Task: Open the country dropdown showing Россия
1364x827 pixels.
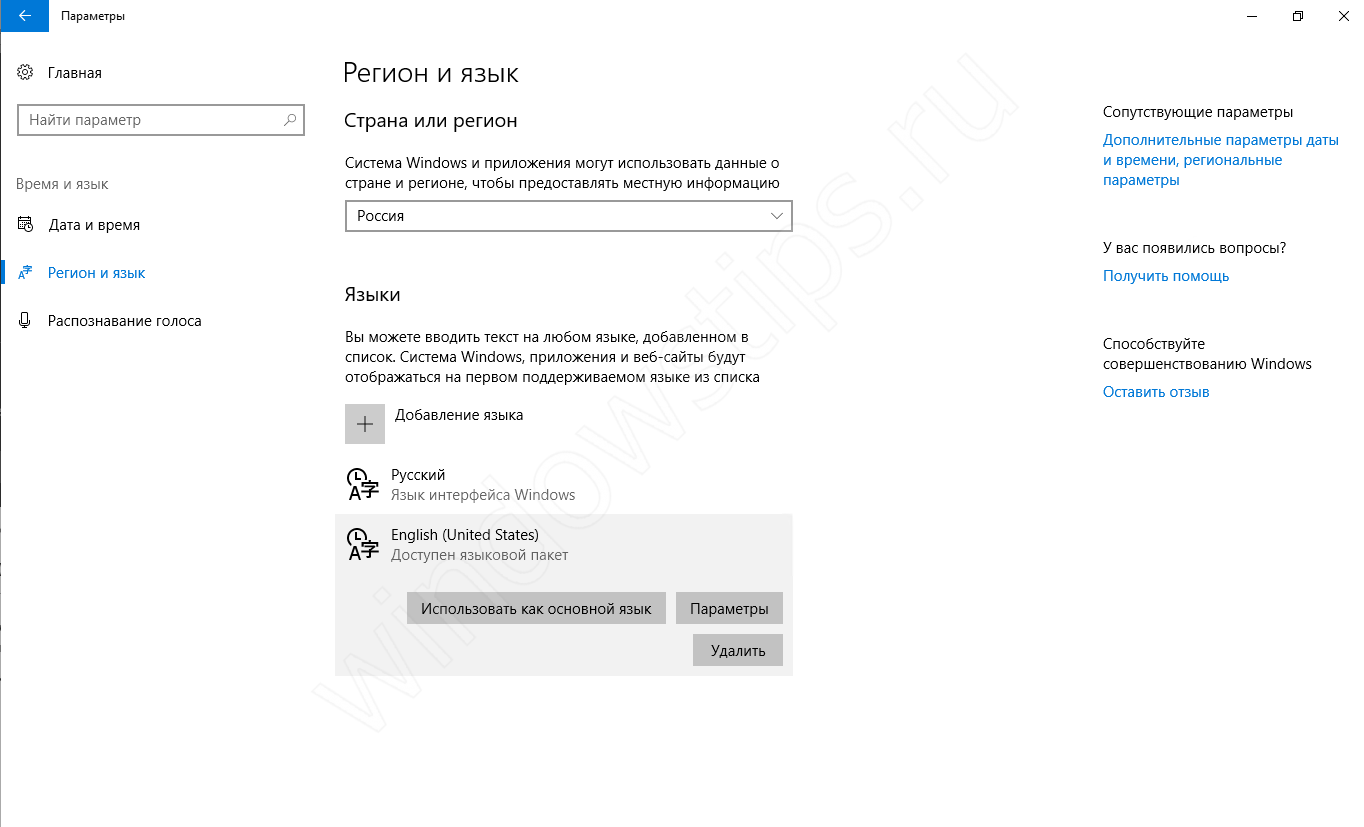Action: click(568, 216)
